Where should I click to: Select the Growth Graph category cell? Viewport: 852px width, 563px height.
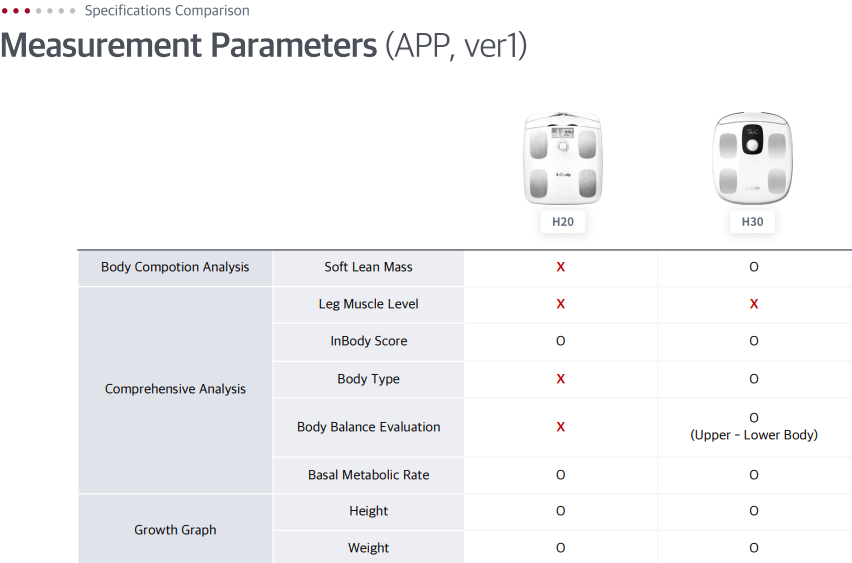(x=175, y=530)
